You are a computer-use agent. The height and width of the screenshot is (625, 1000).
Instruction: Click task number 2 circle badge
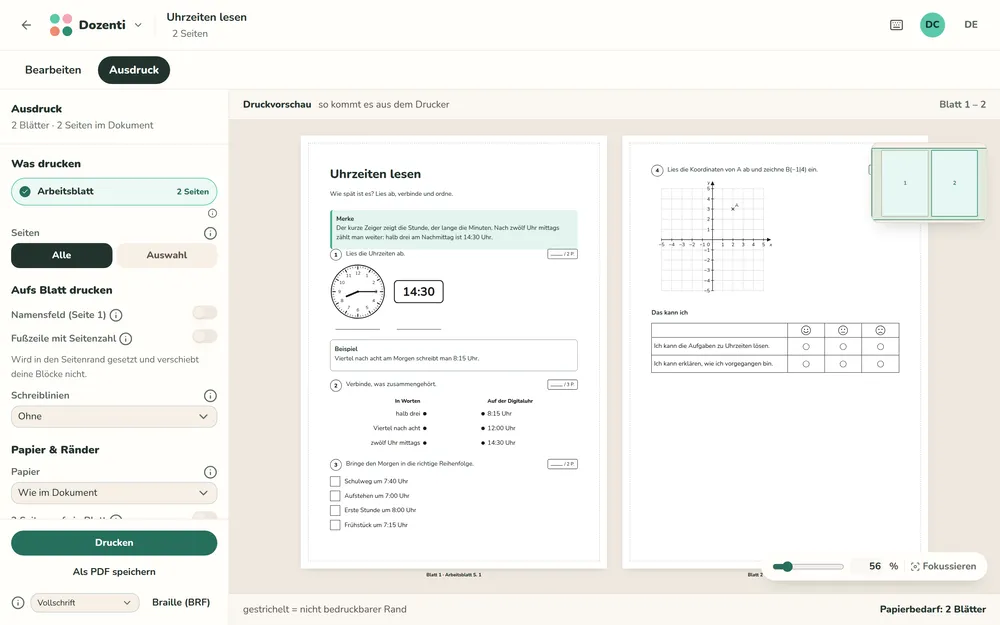336,385
